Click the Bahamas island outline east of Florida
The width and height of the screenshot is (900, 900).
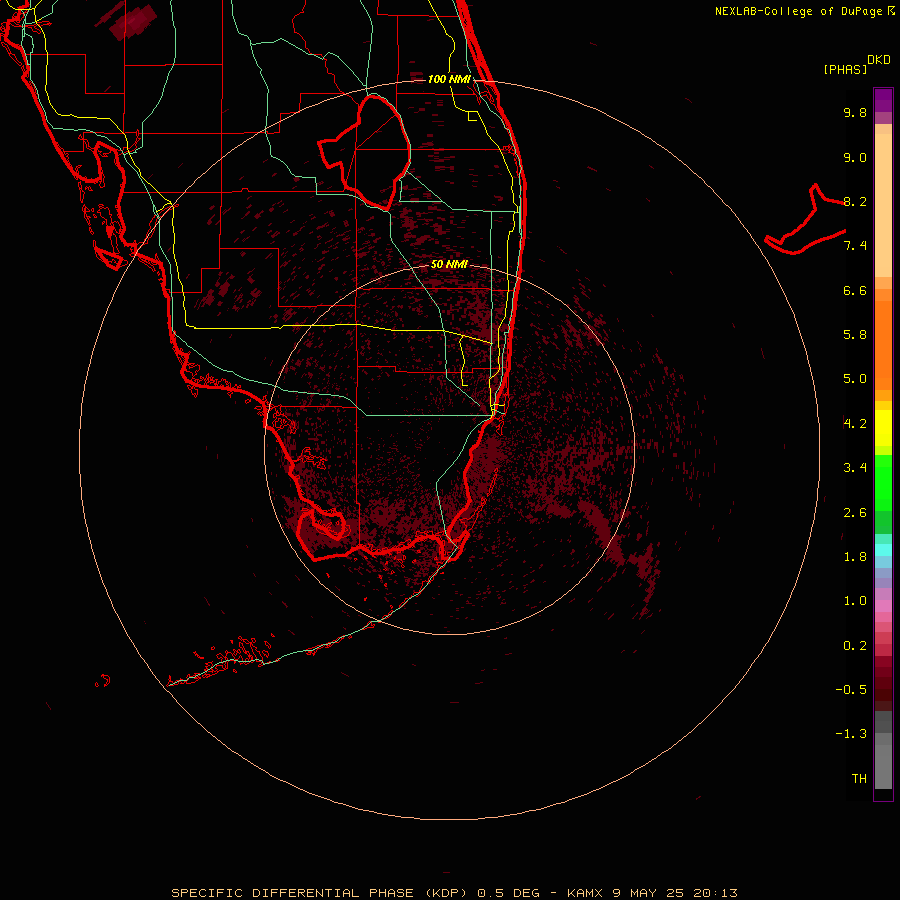[x=805, y=220]
